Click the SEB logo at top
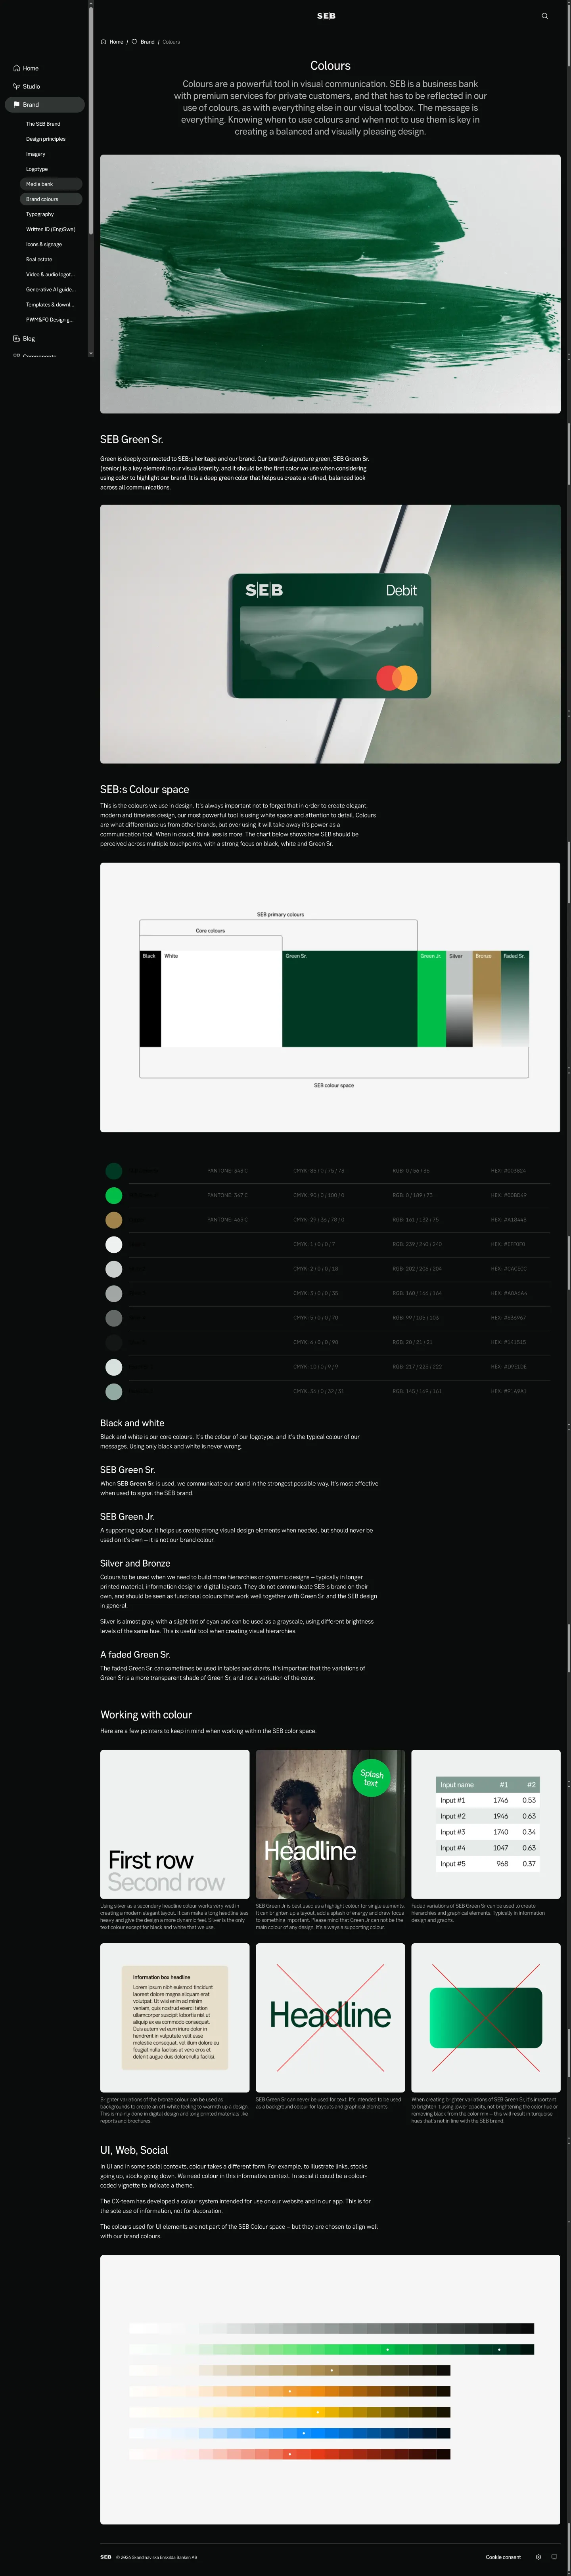The image size is (571, 2576). coord(326,16)
